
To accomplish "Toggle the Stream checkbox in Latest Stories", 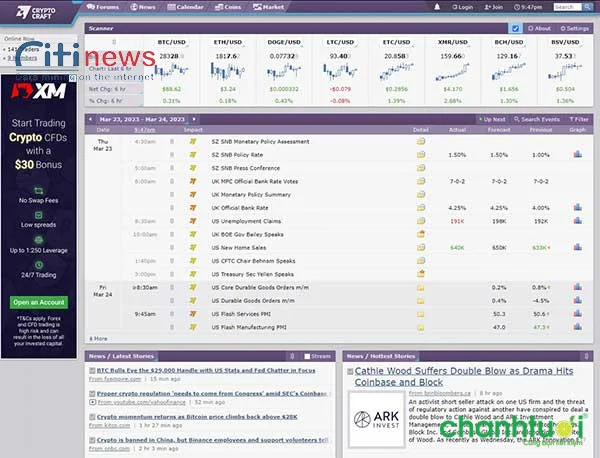I will pyautogui.click(x=307, y=356).
